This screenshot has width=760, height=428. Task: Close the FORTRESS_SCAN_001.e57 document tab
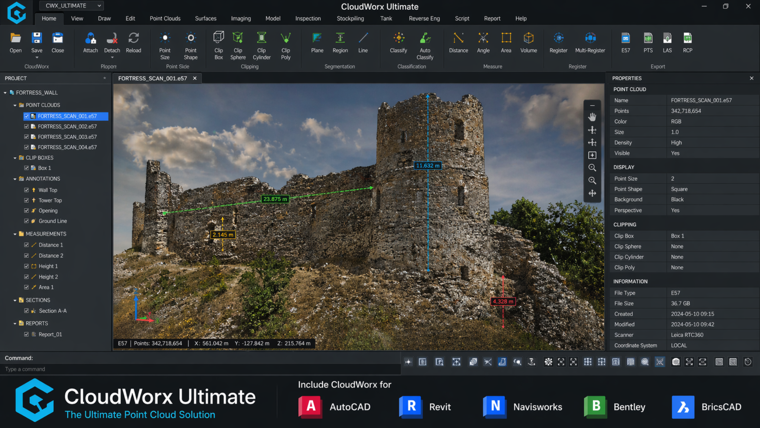(195, 78)
